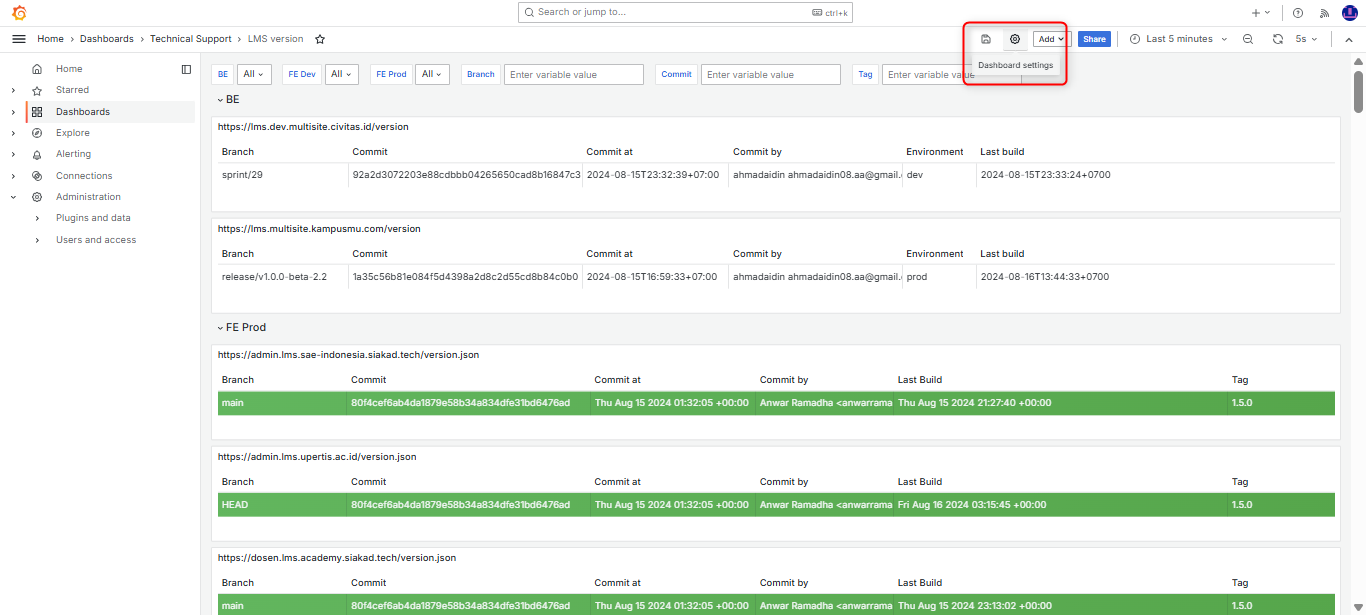The image size is (1366, 615).
Task: Click the zoom out time range icon
Action: (1248, 39)
